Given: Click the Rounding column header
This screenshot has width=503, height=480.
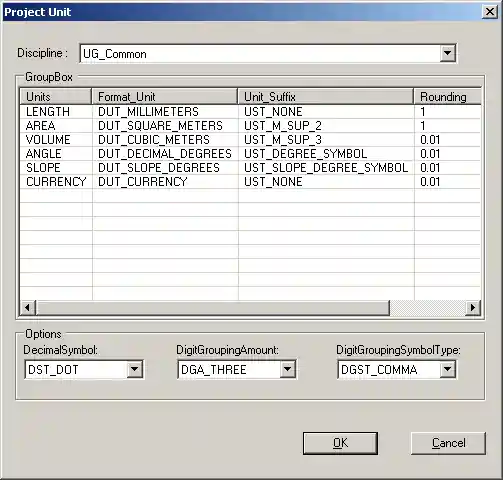Looking at the screenshot, I should pyautogui.click(x=447, y=97).
